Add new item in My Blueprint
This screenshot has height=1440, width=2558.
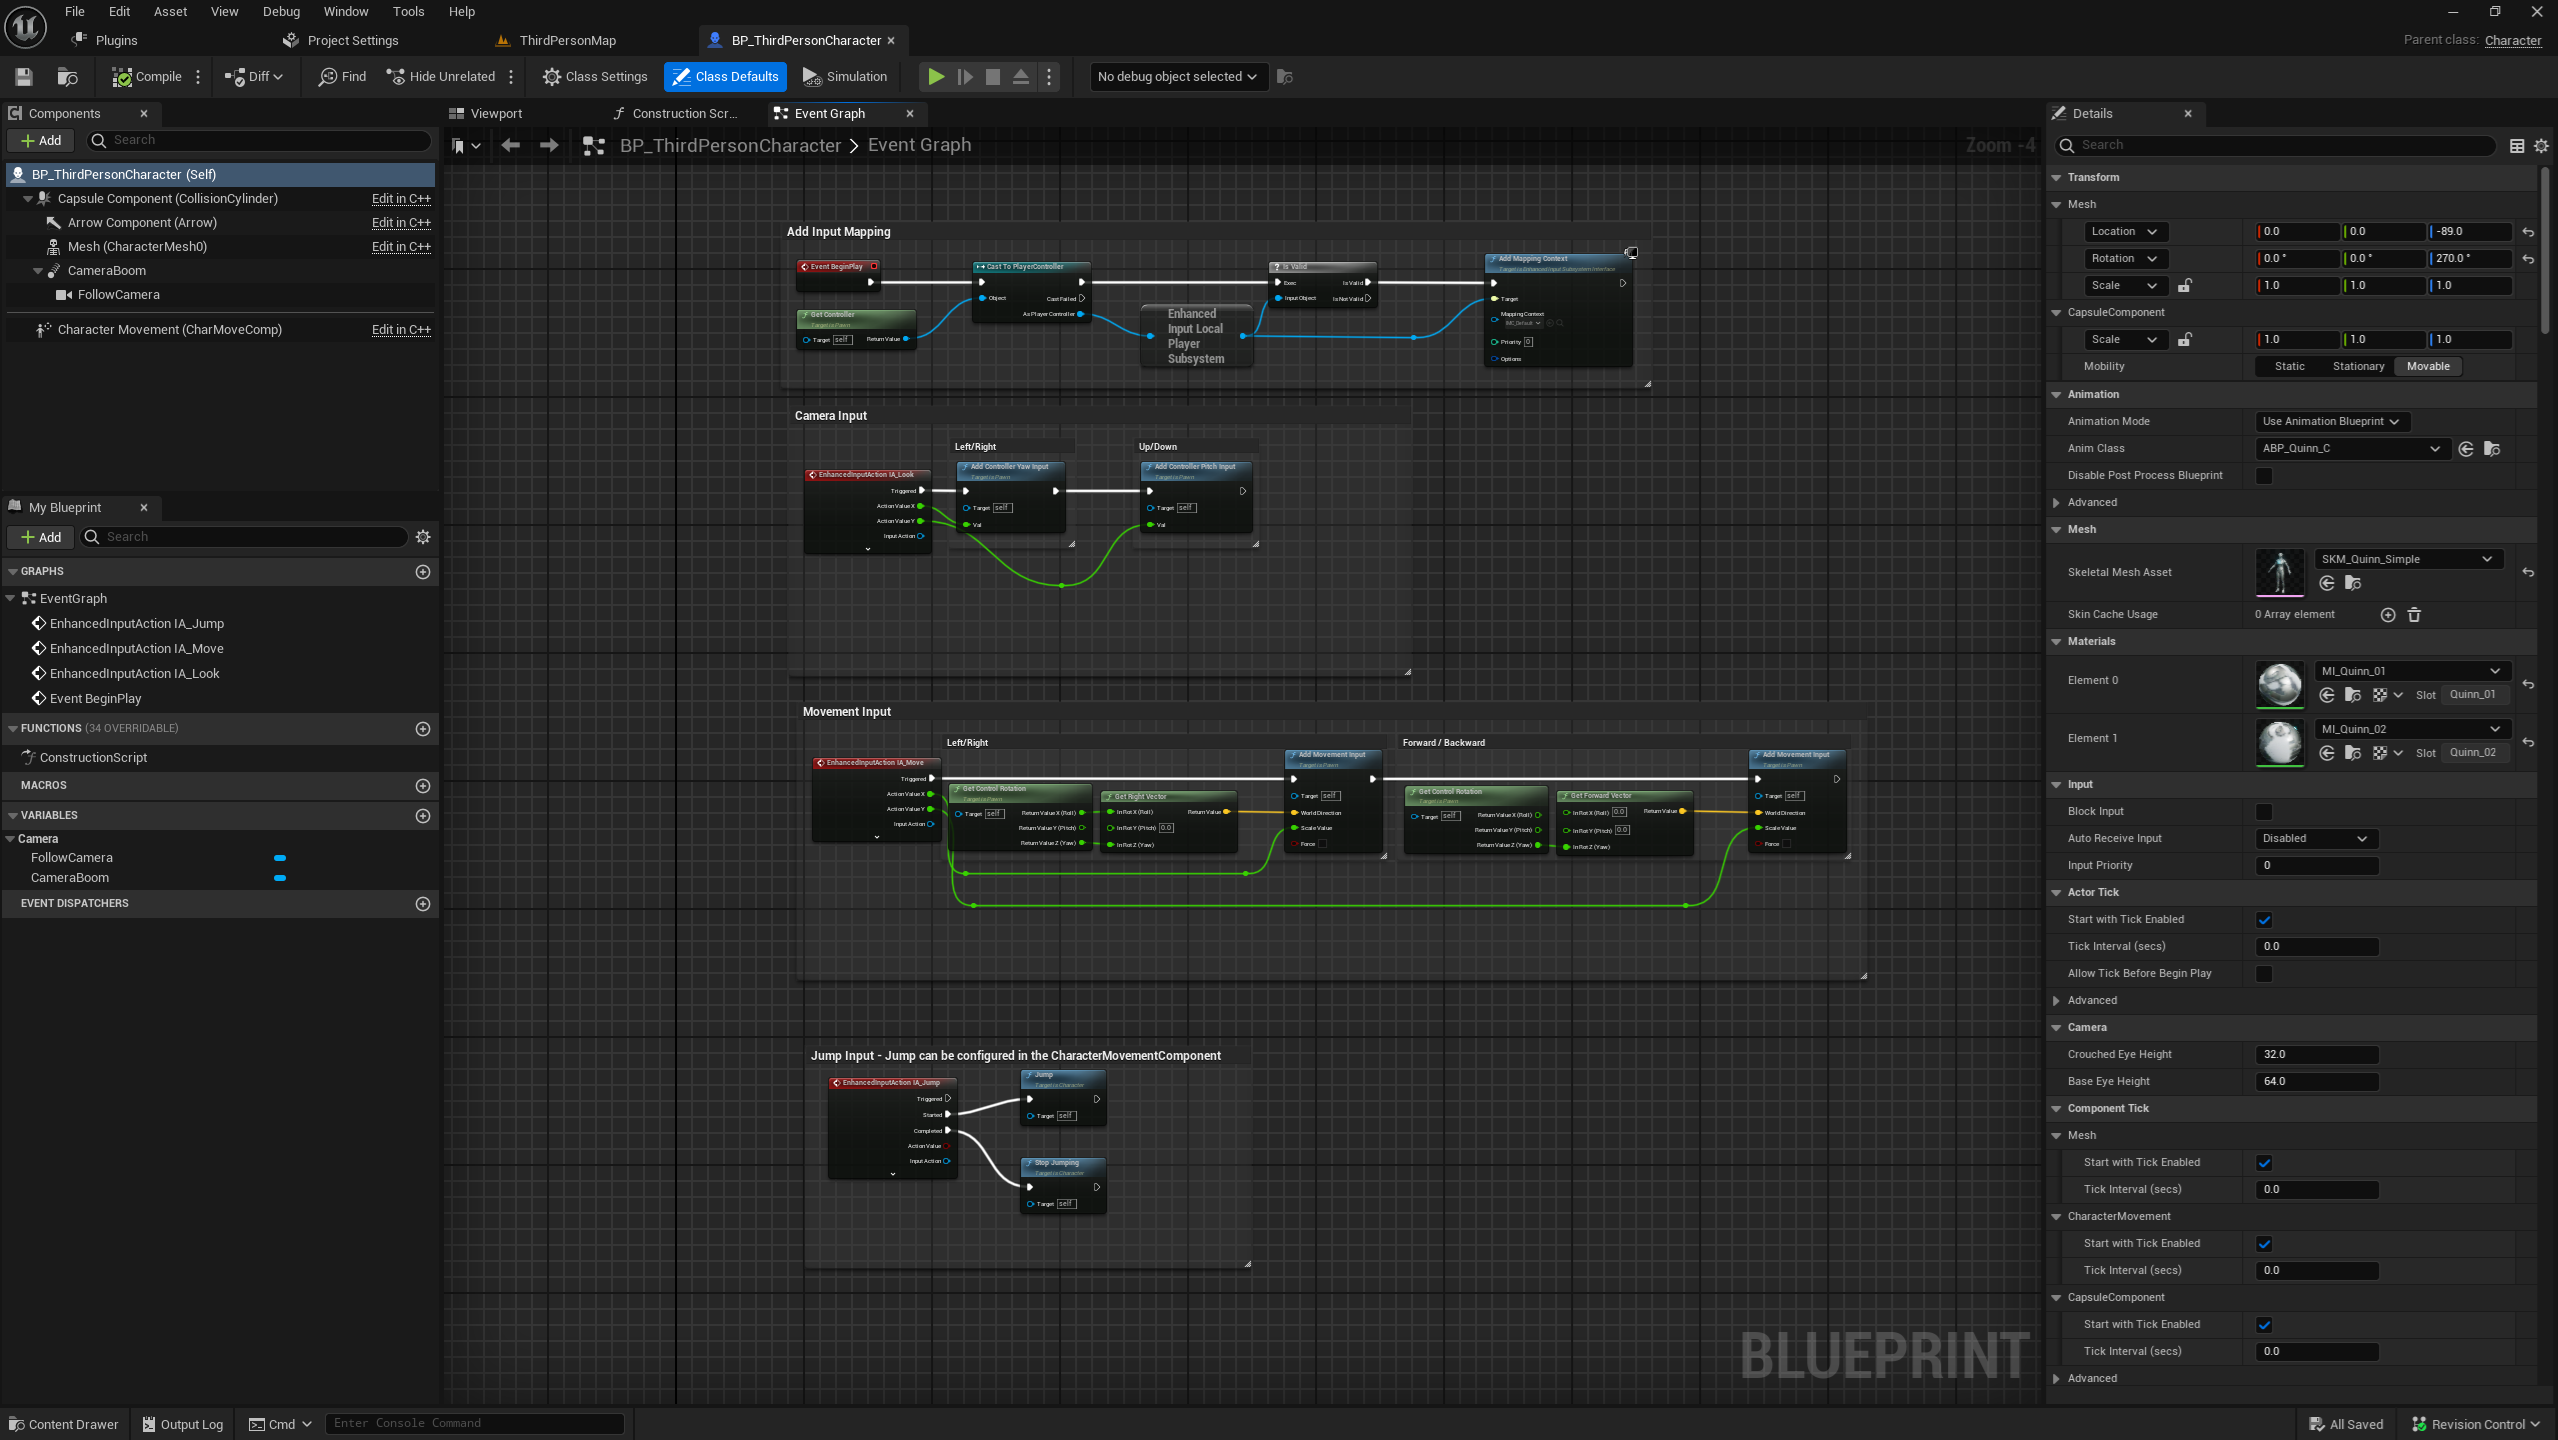coord(41,537)
